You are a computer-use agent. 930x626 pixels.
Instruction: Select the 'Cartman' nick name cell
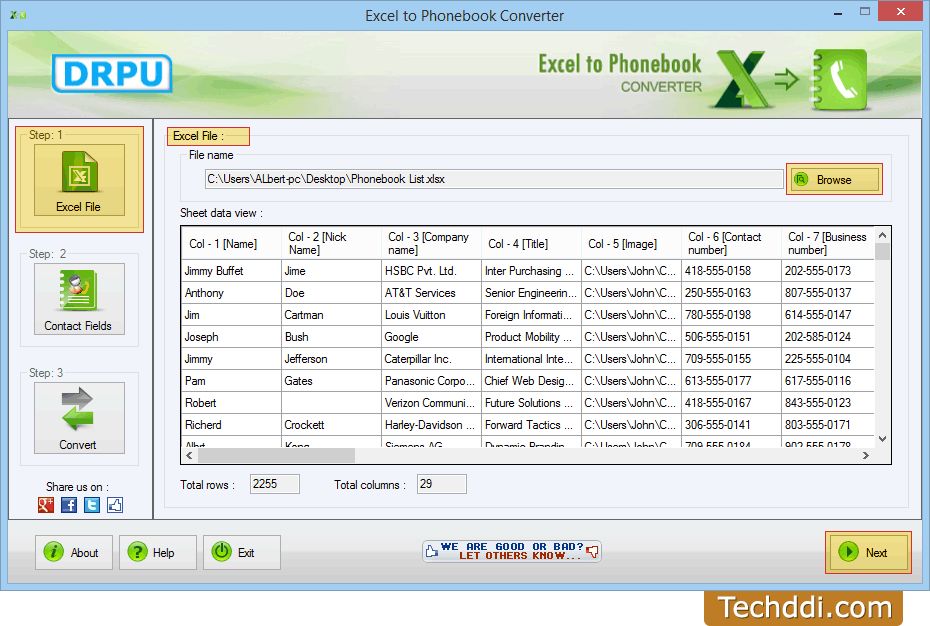tap(331, 315)
